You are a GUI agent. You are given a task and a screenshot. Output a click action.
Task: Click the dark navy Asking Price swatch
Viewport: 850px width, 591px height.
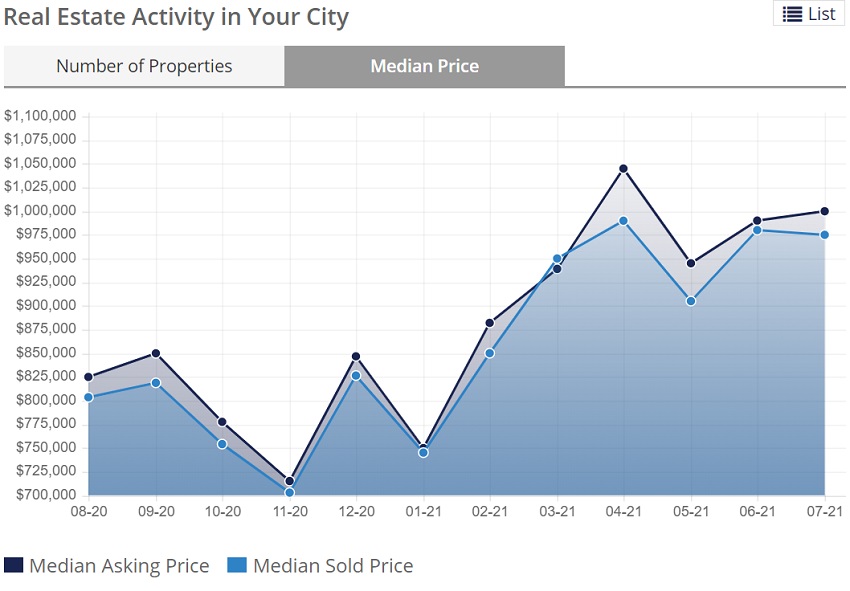[x=14, y=566]
